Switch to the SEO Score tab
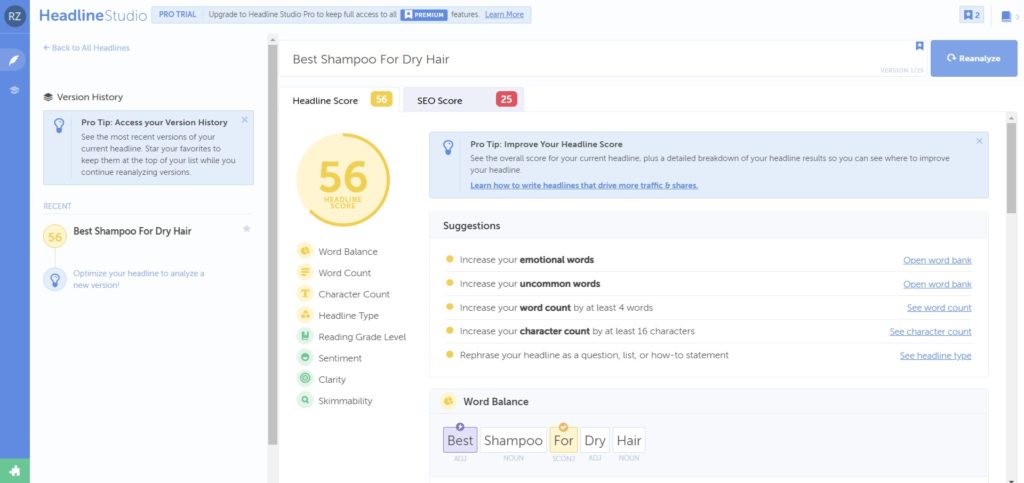 tap(463, 100)
